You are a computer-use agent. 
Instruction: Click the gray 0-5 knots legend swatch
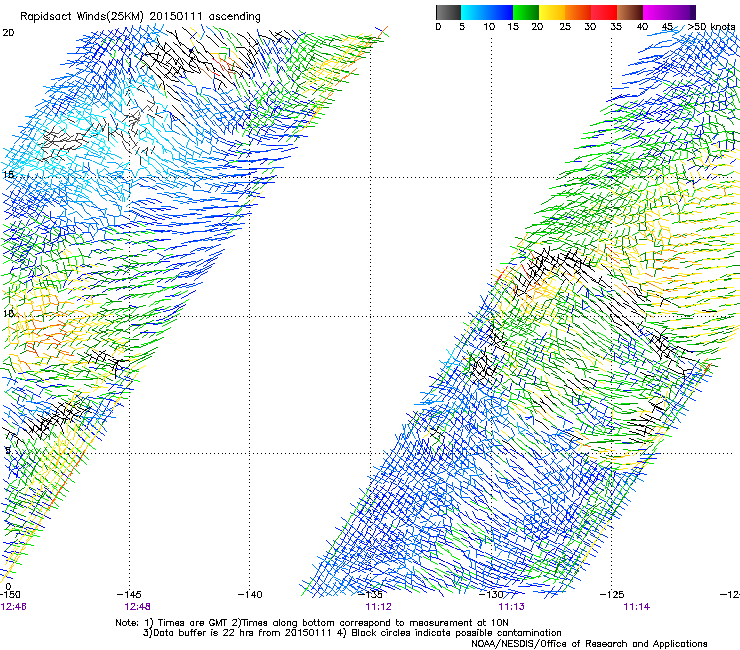[448, 12]
